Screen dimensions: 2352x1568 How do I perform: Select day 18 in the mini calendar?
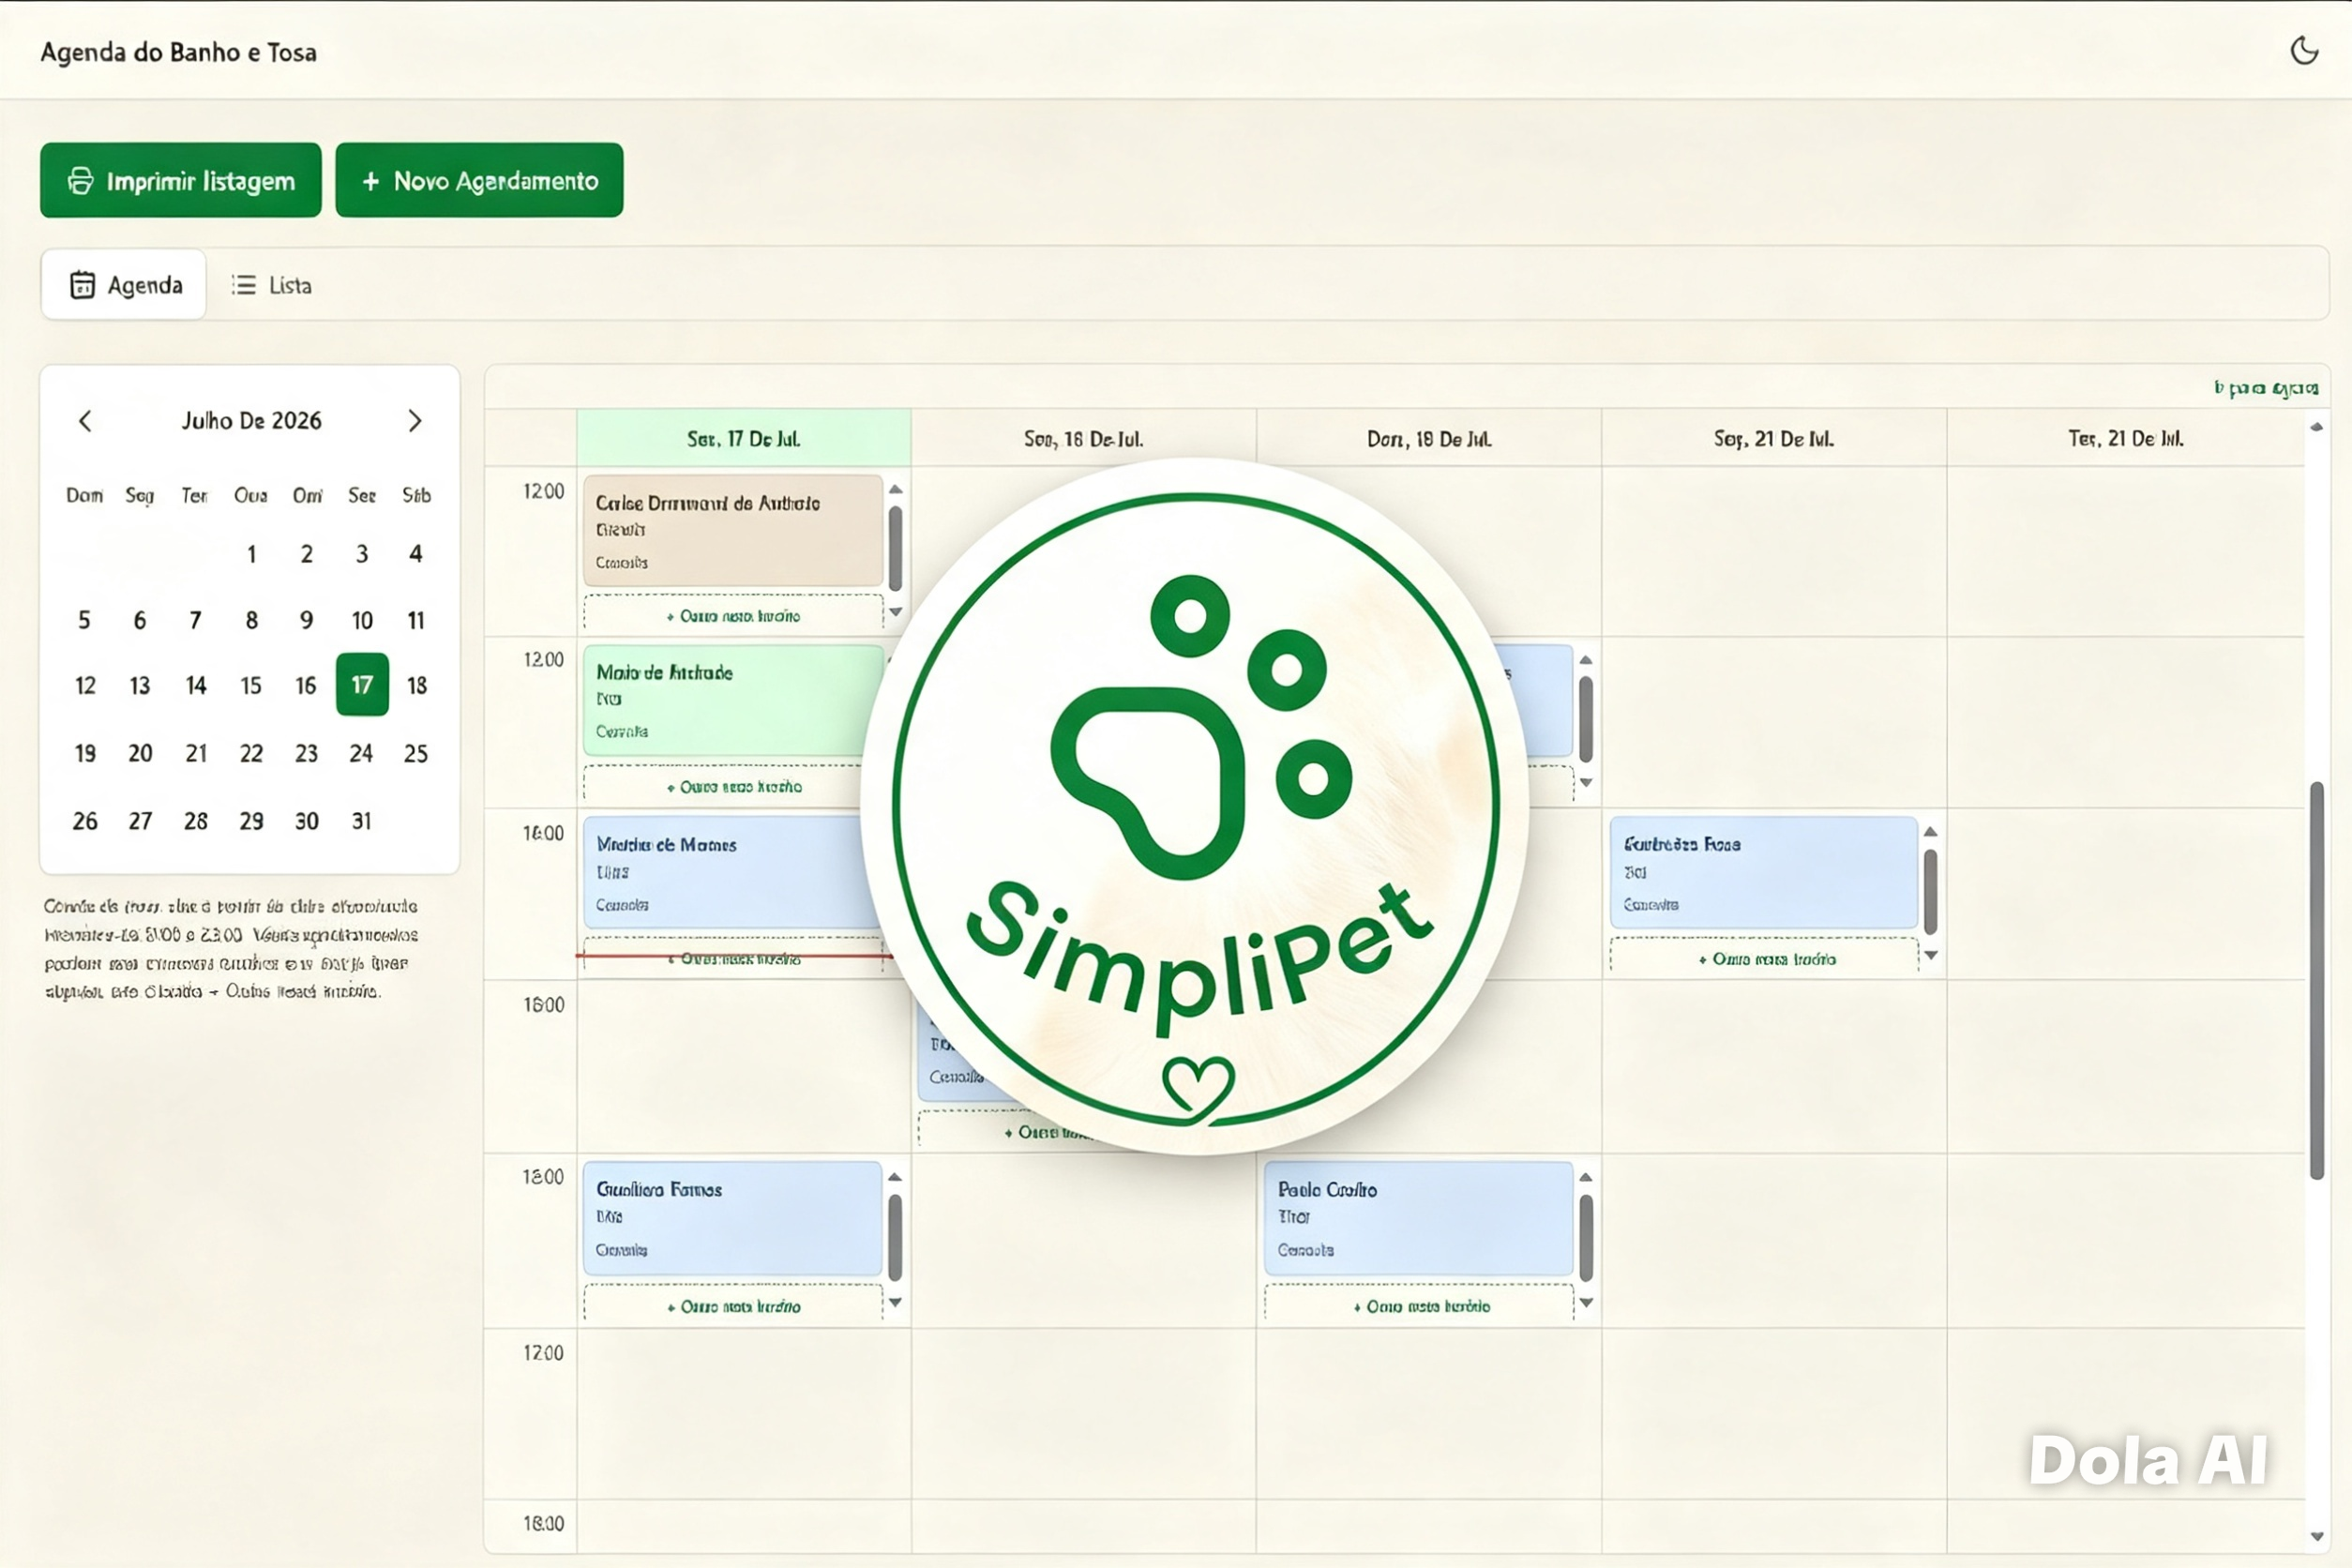tap(417, 686)
